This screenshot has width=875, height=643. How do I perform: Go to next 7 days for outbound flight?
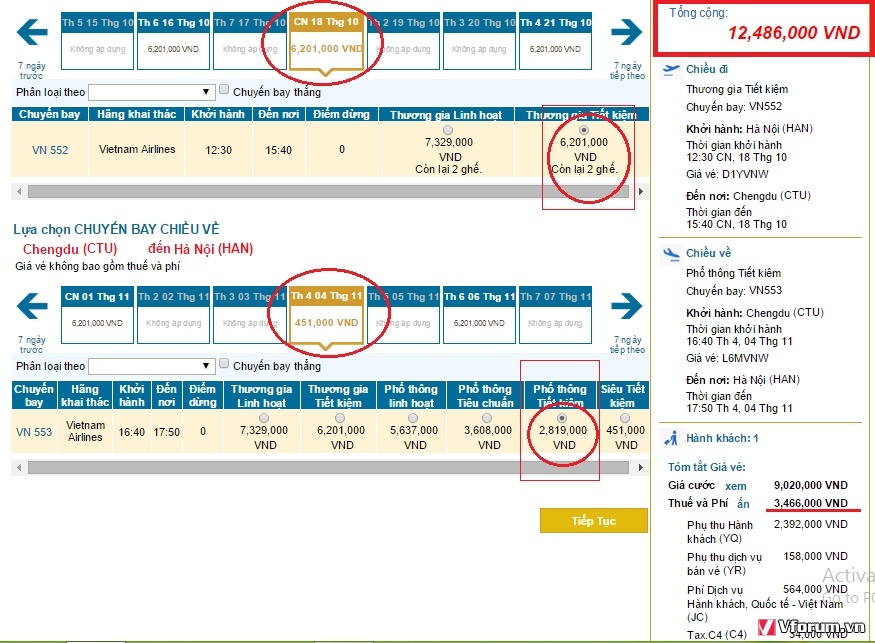coord(627,32)
